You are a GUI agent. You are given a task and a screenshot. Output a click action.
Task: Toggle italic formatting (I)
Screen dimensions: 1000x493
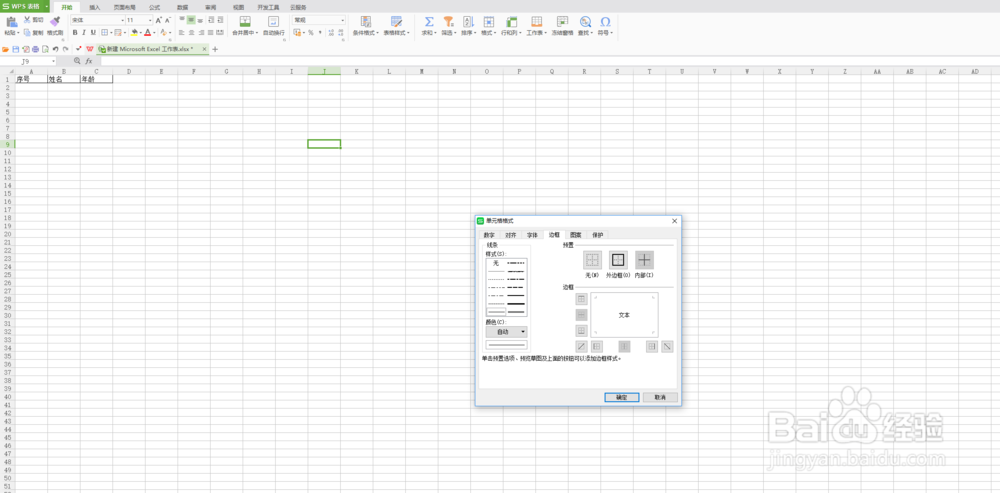pyautogui.click(x=84, y=33)
